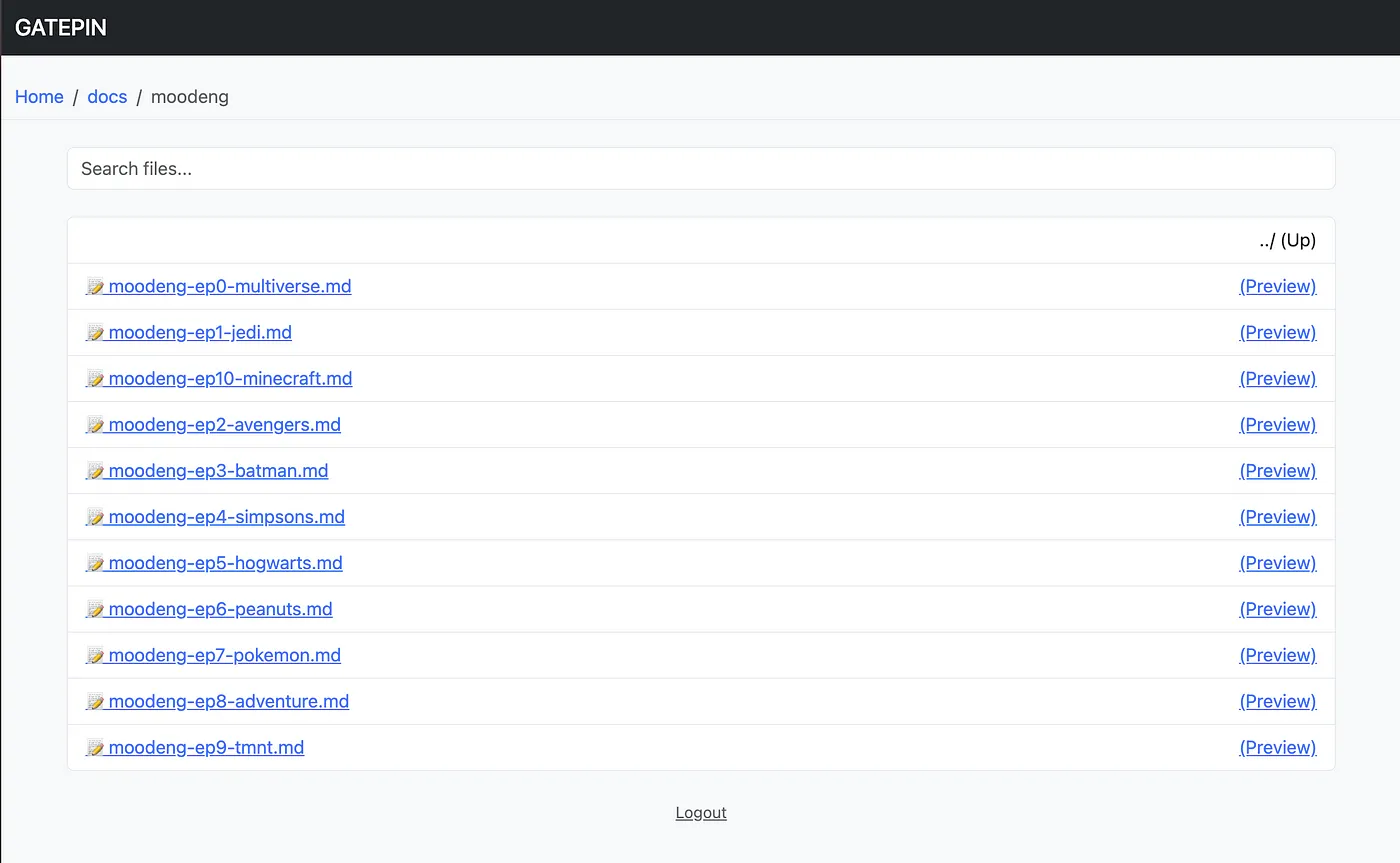The height and width of the screenshot is (863, 1400).
Task: Go to Home in breadcrumb
Action: click(x=39, y=97)
